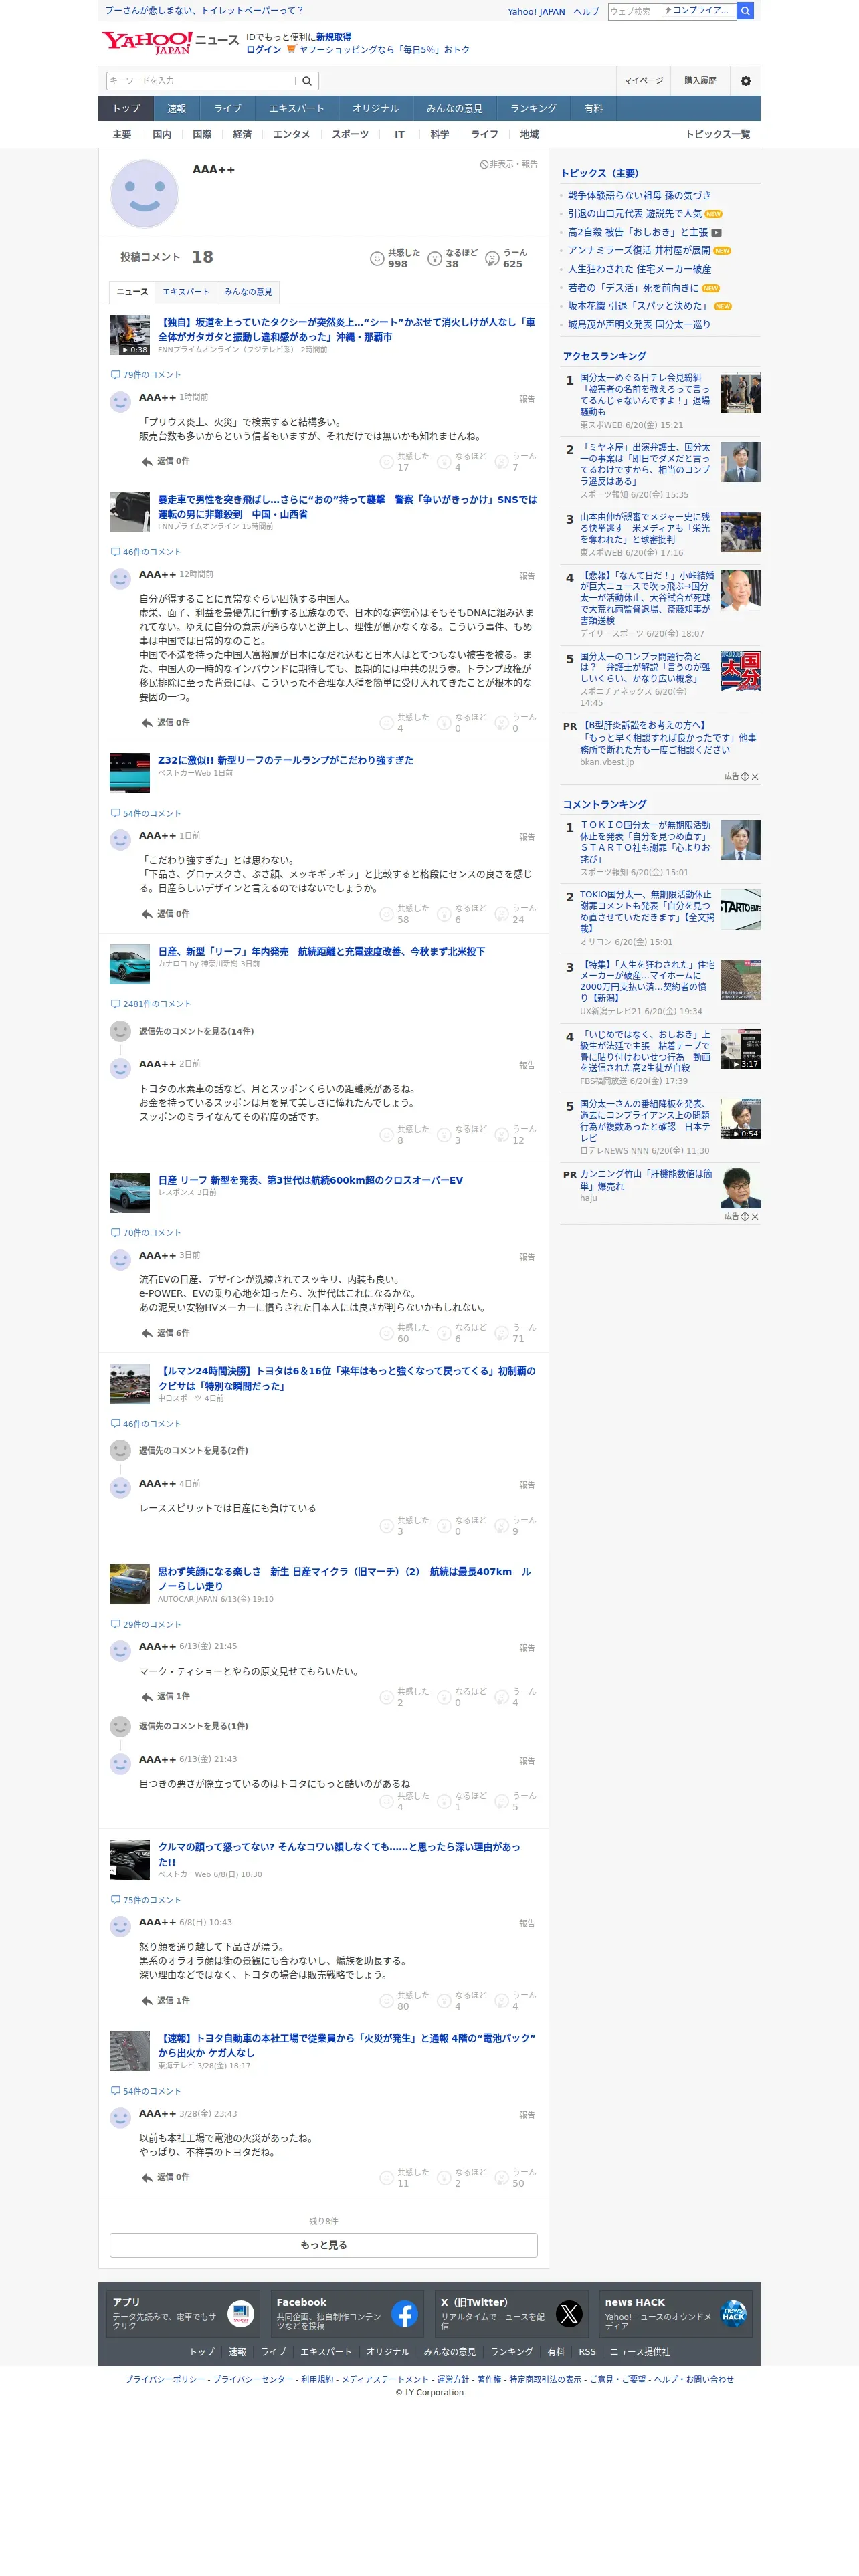
Task: Select the 速報 navigation tab
Action: (x=177, y=108)
